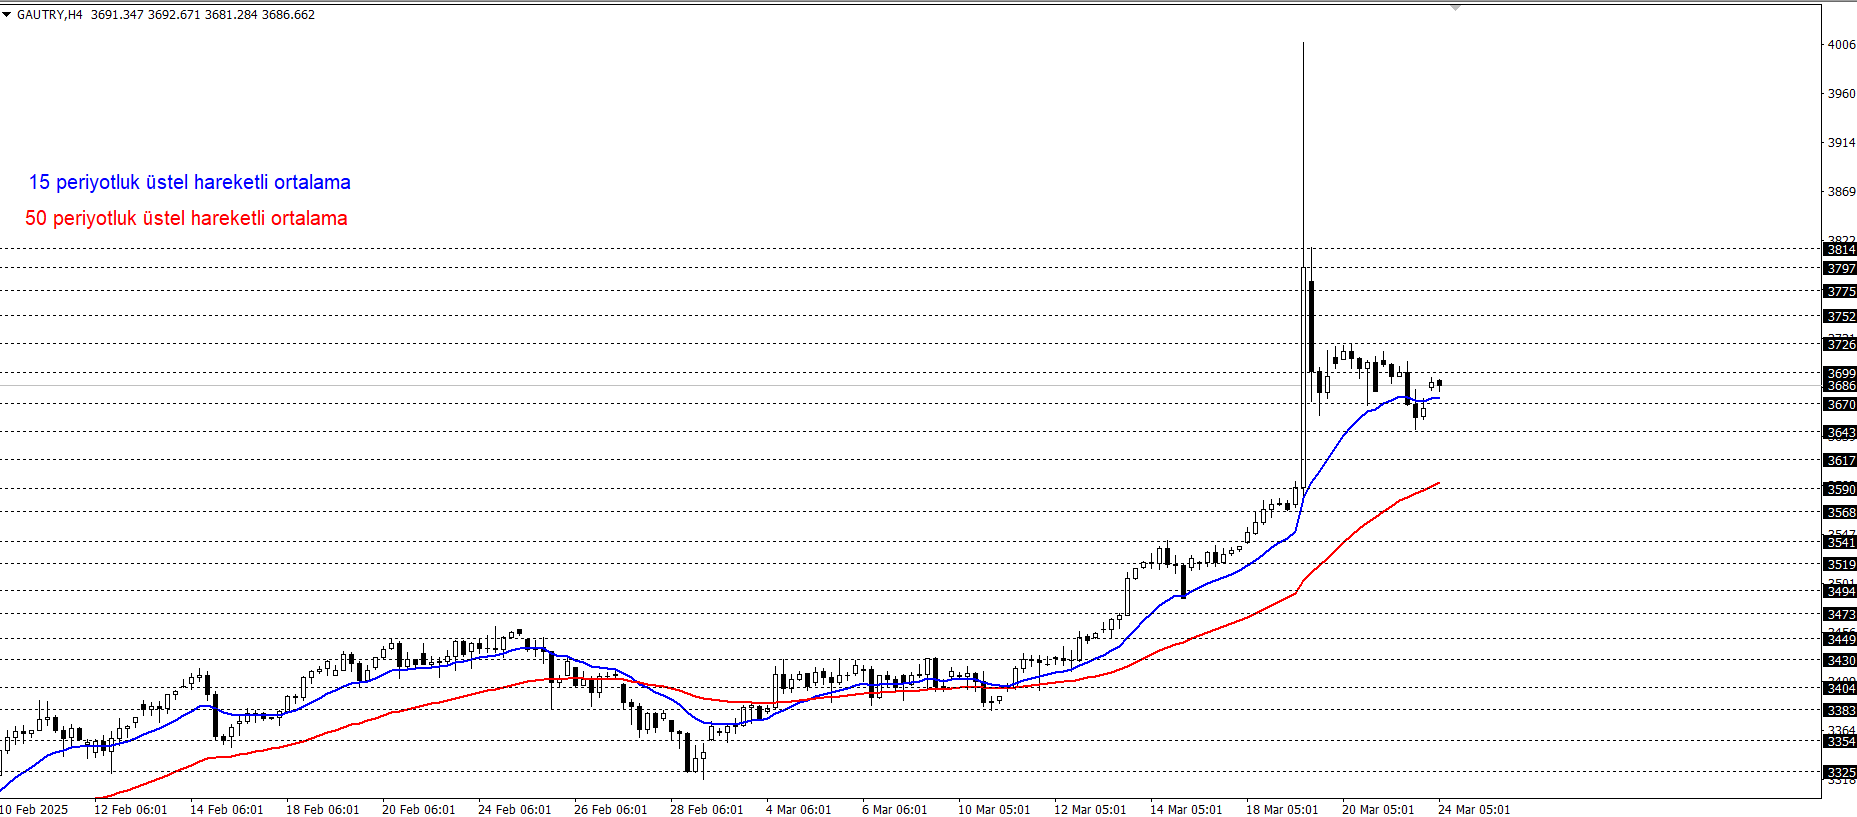Click the 3383 price level label
The height and width of the screenshot is (817, 1857).
pos(1841,710)
